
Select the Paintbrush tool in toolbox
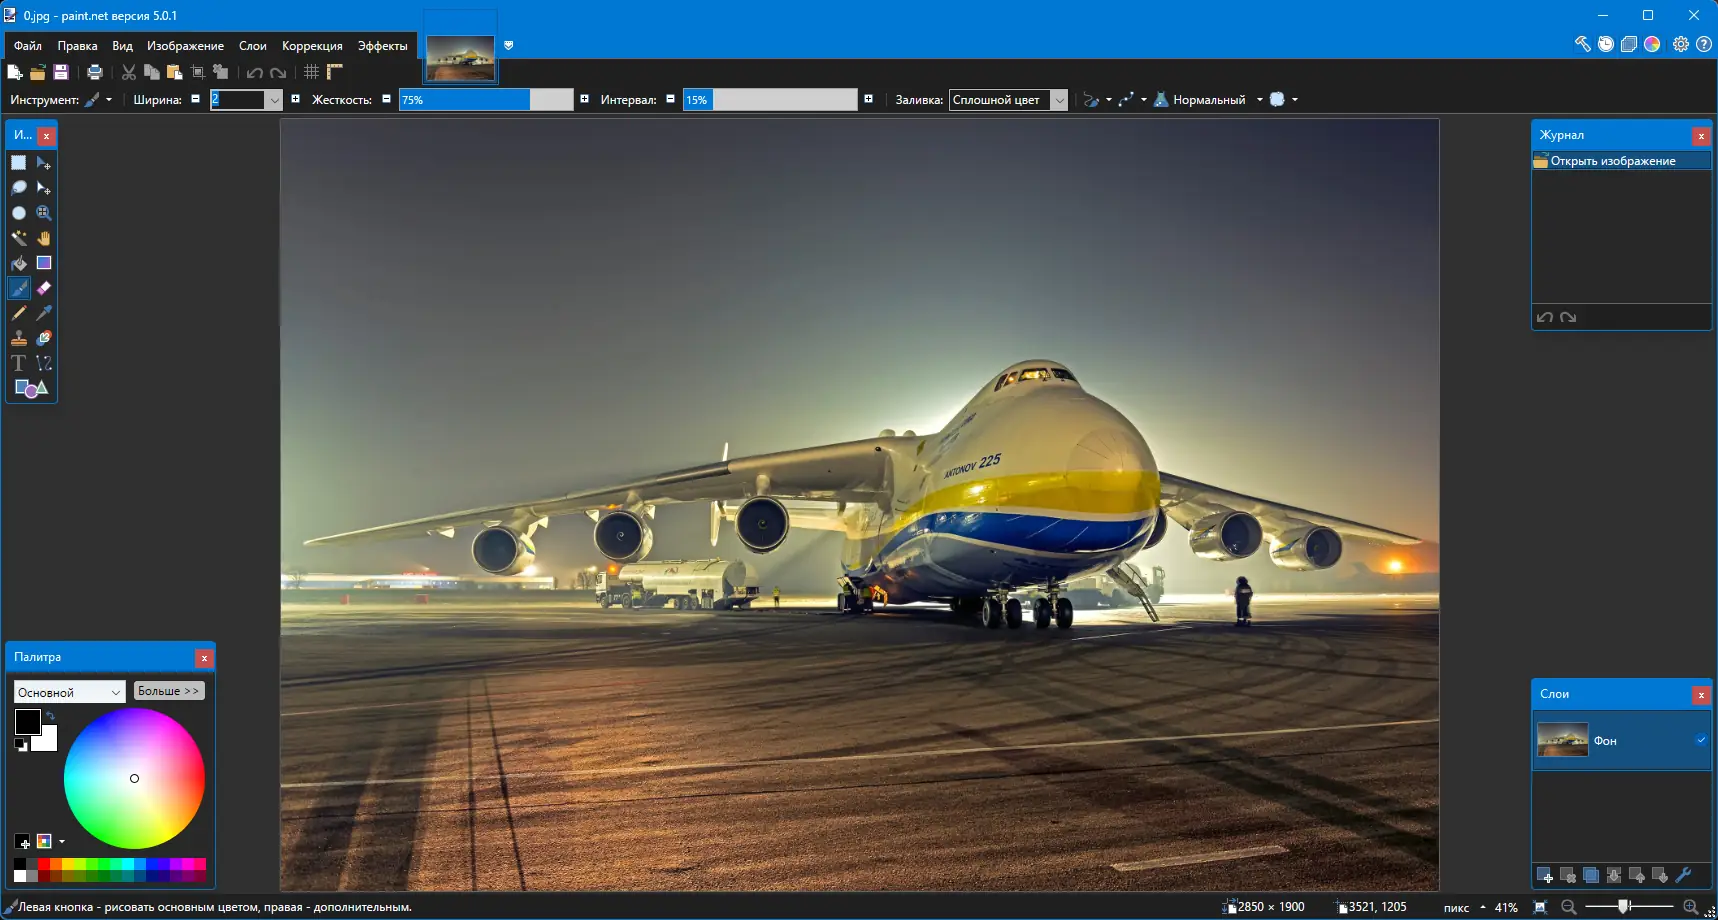pos(19,288)
